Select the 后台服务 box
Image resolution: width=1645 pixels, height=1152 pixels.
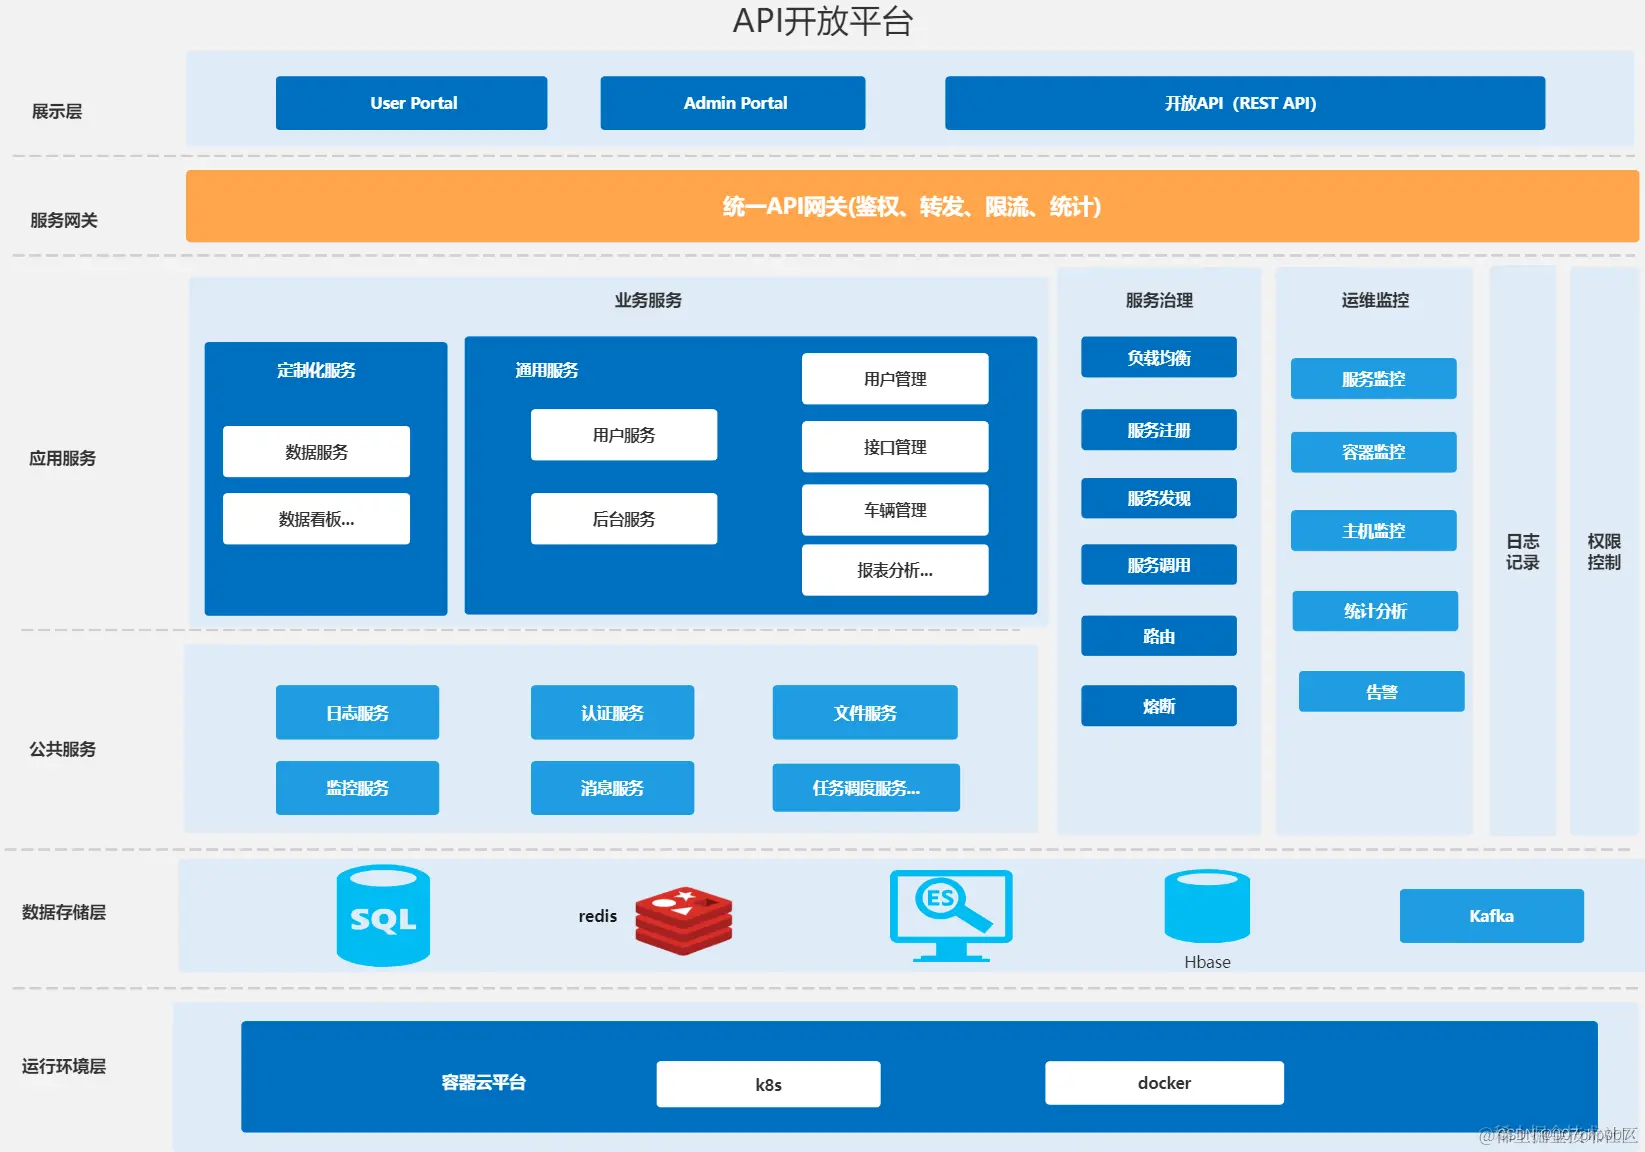(x=624, y=519)
